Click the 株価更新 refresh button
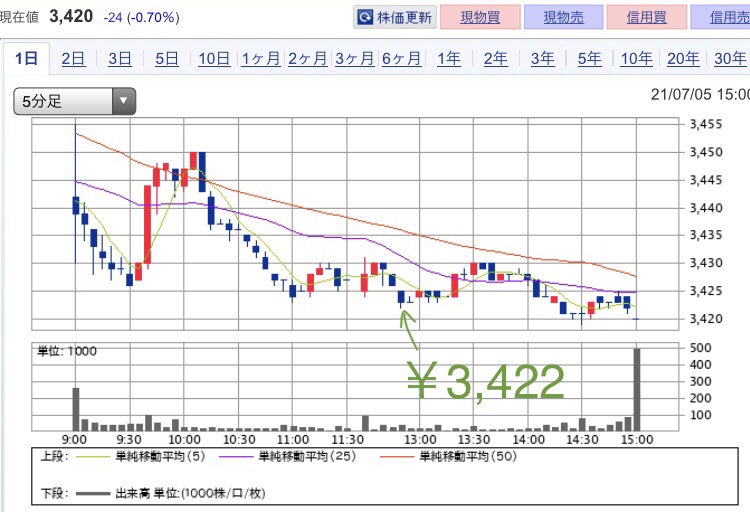750x512 pixels. [395, 18]
